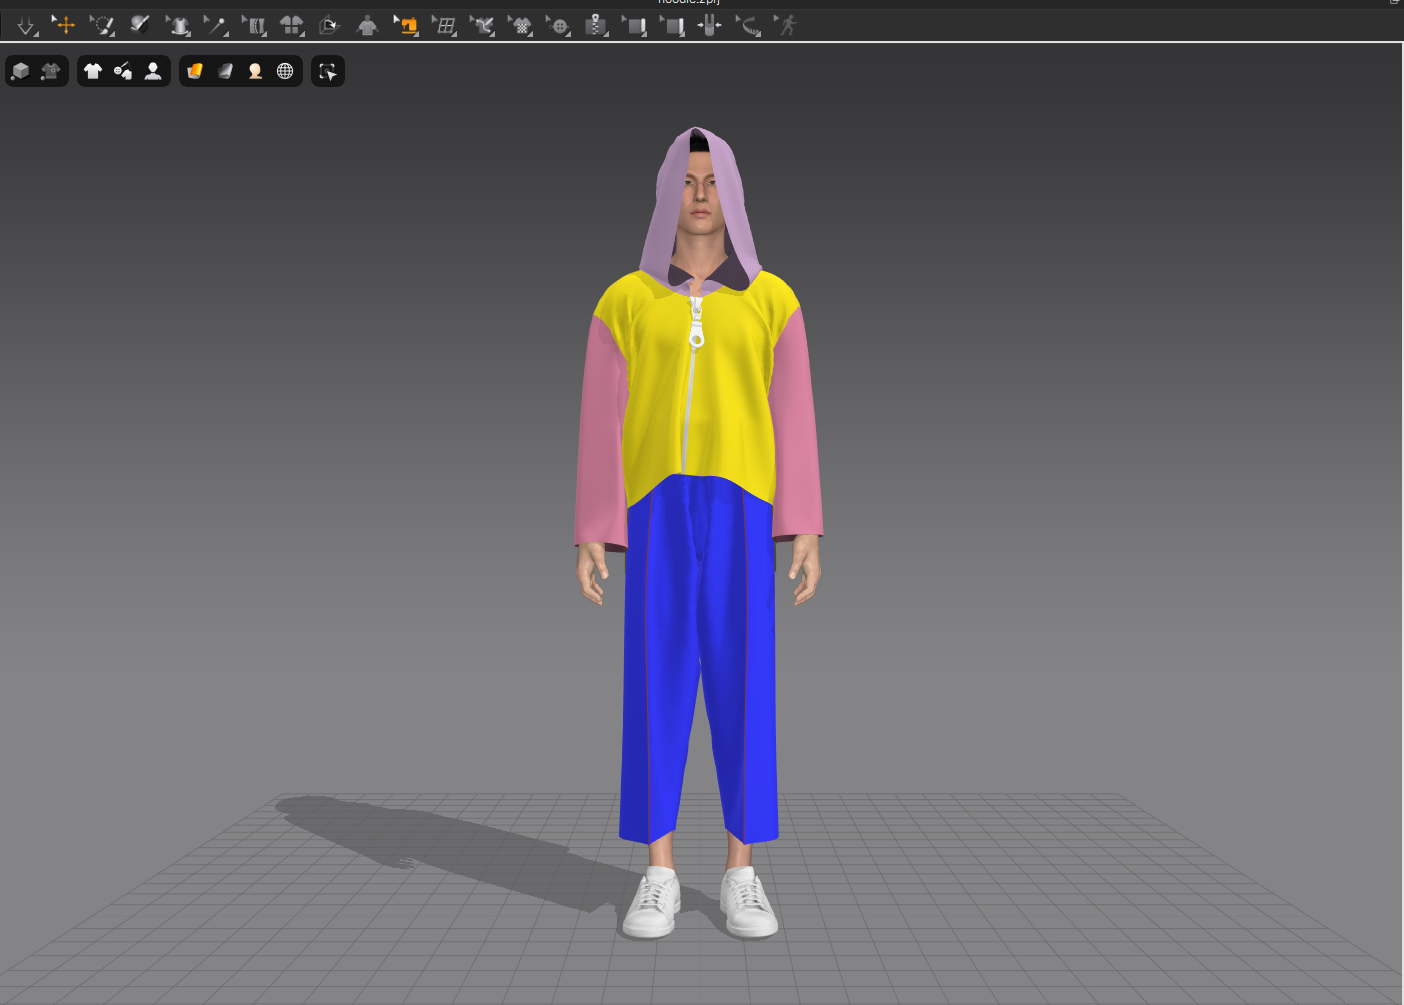Click the dark shirt icon beside the cube

pos(51,71)
